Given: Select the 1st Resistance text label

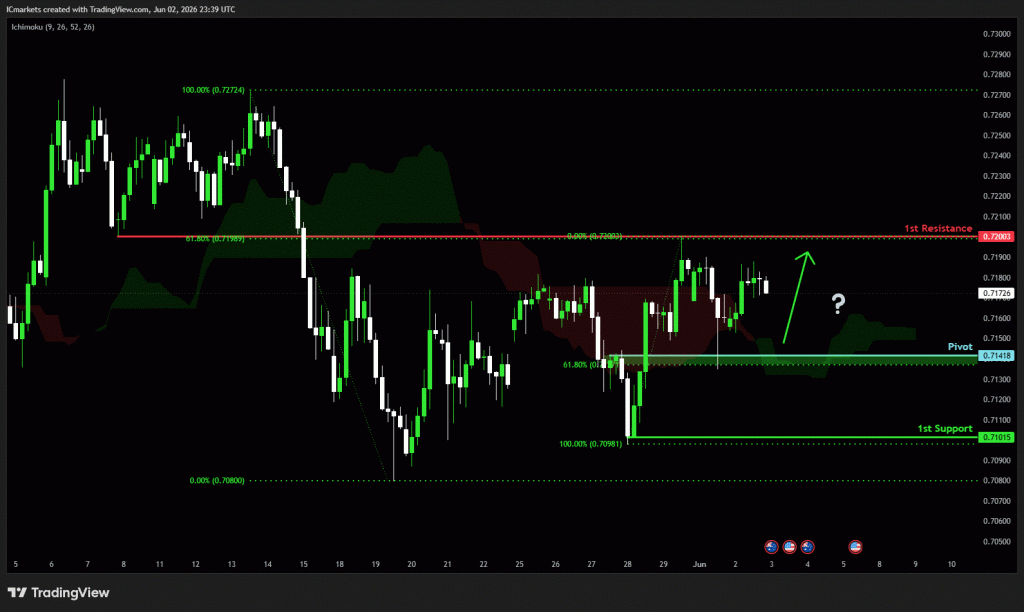Looking at the screenshot, I should click(938, 228).
